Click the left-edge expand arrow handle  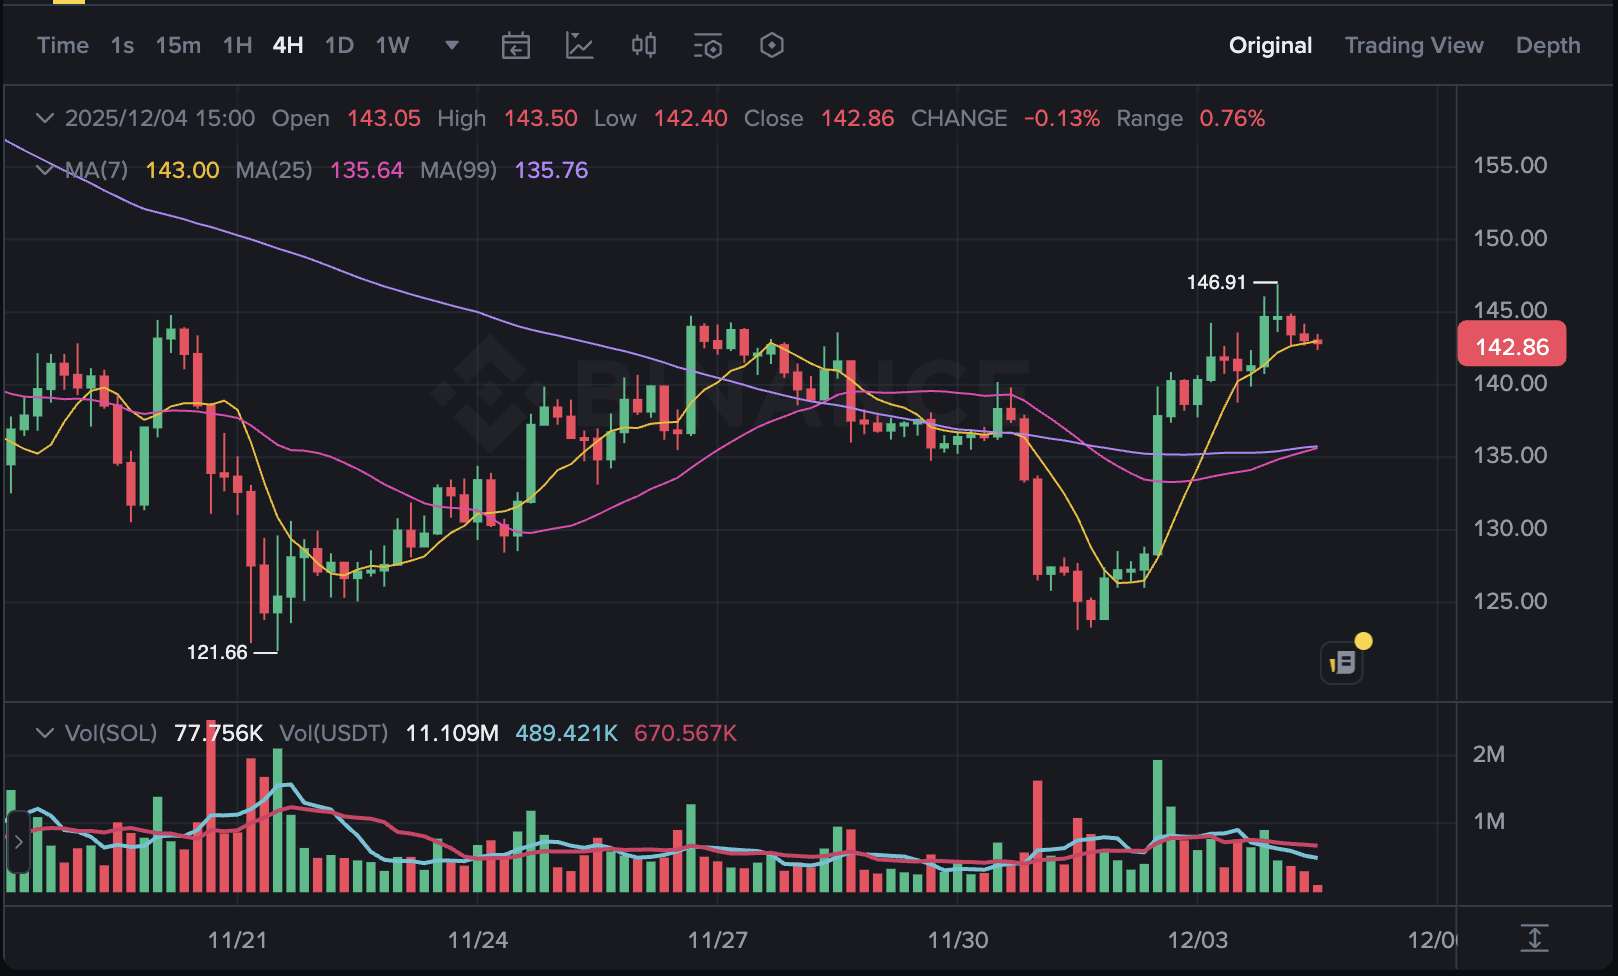point(18,842)
